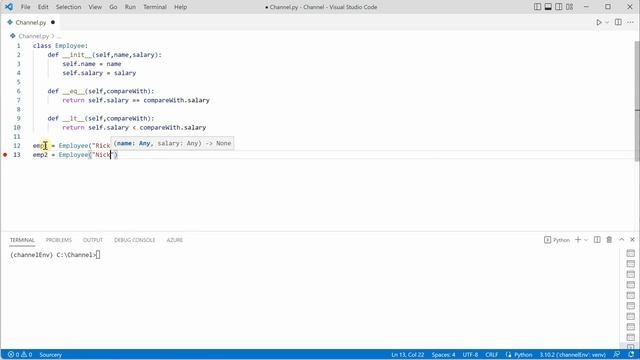The width and height of the screenshot is (640, 360).
Task: Open the Edit menu
Action: 43,7
